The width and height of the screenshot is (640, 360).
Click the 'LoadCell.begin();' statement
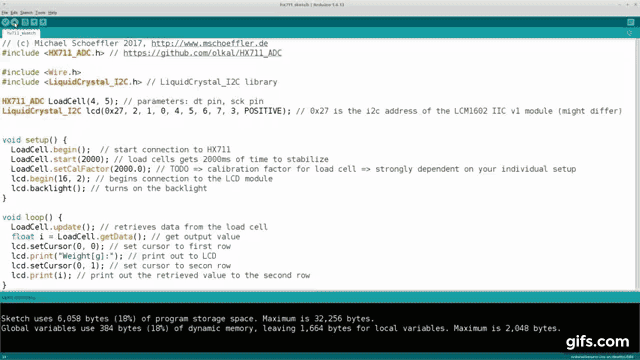point(51,150)
